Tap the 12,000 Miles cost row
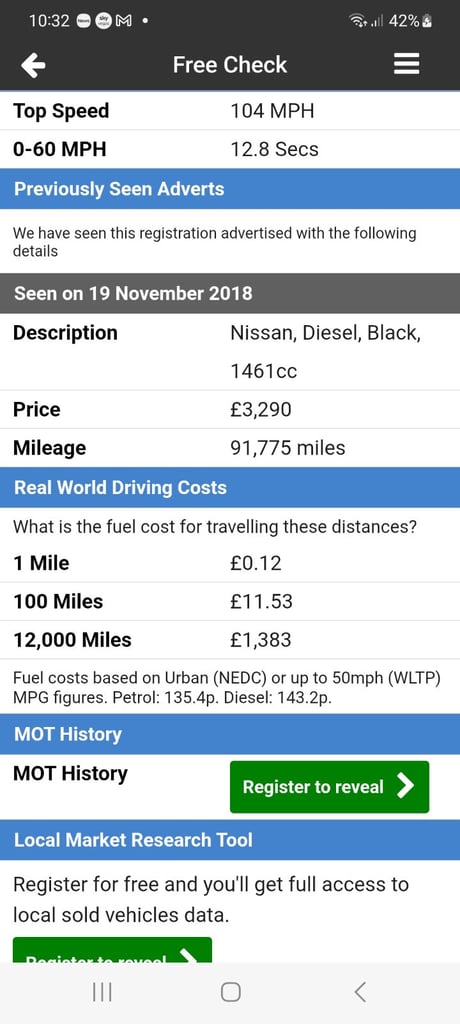This screenshot has width=460, height=1024. click(230, 640)
